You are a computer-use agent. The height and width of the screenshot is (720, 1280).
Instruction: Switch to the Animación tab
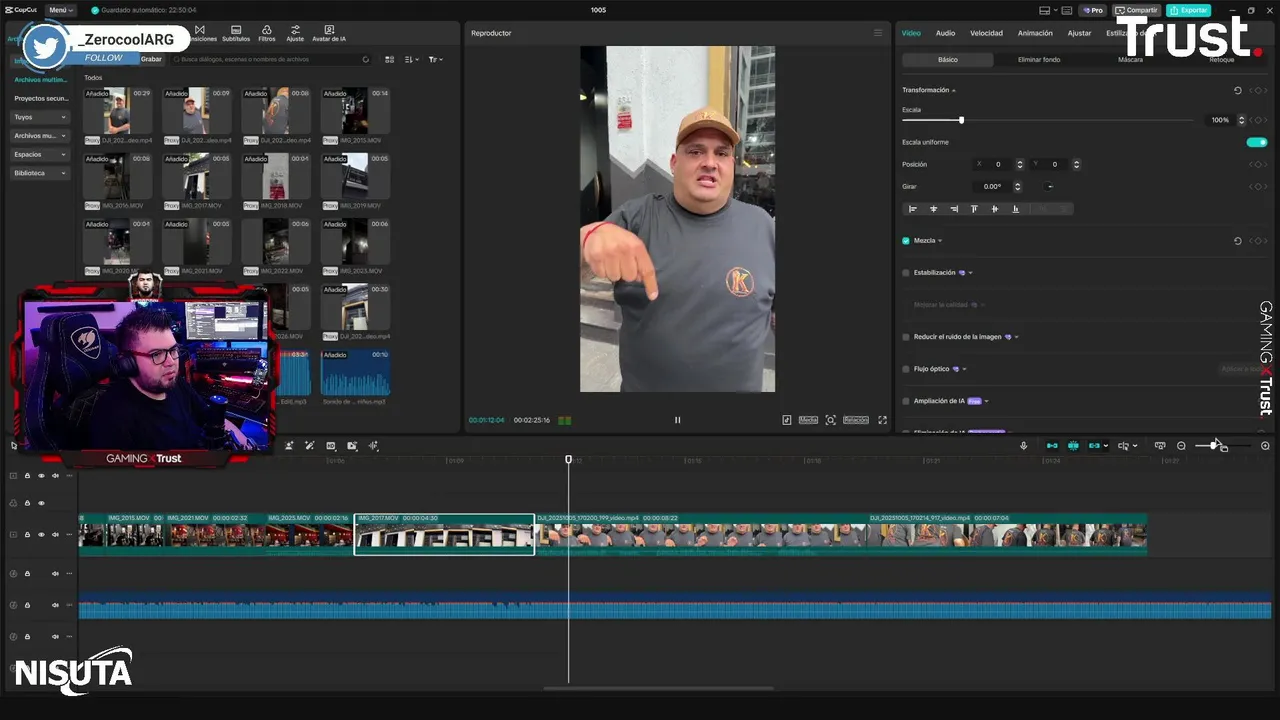pyautogui.click(x=1035, y=33)
